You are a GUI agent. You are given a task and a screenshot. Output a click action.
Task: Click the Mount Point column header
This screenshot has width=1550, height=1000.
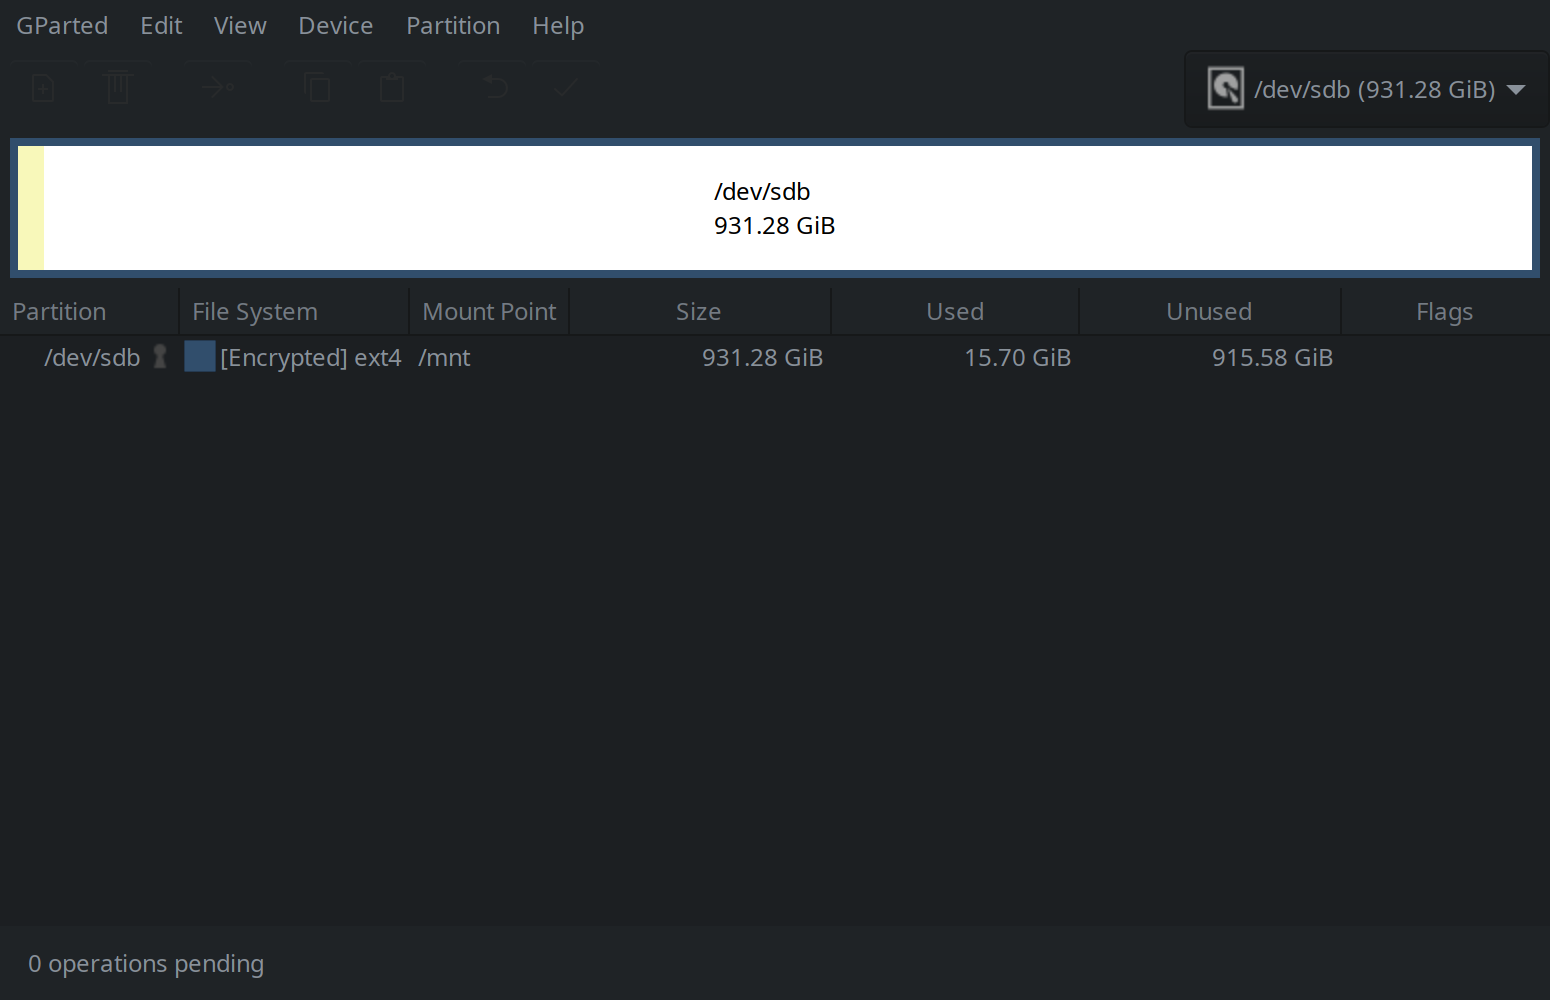coord(489,311)
